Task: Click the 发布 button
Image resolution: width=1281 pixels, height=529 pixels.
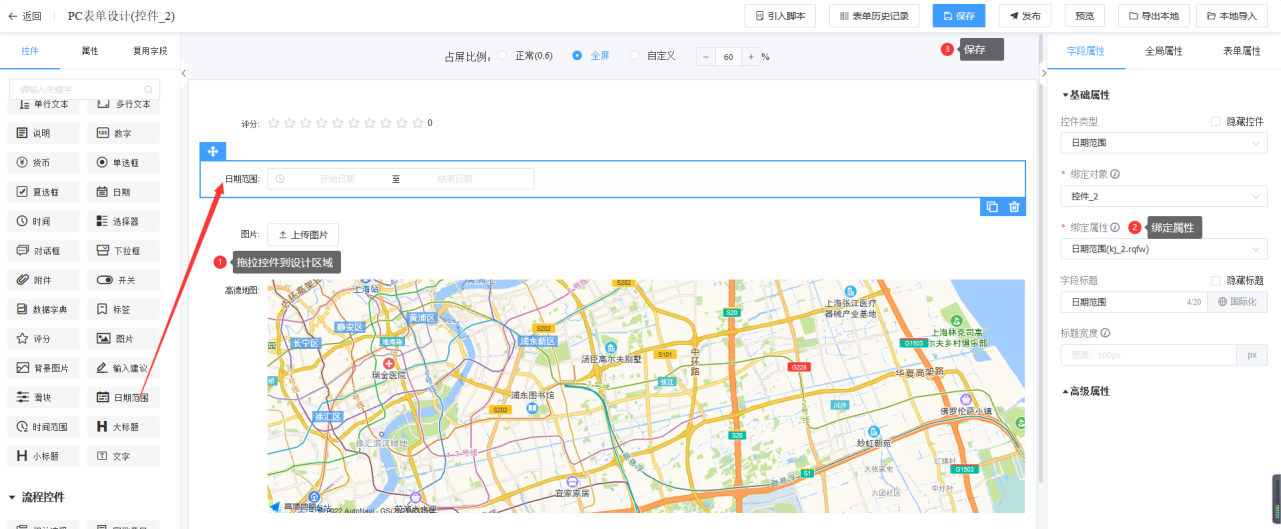Action: click(x=1025, y=16)
